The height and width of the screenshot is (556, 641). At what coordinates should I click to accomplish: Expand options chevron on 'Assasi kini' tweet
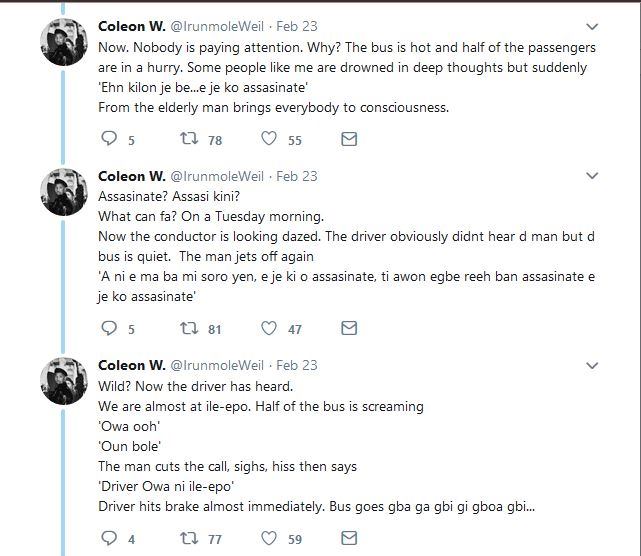coord(592,176)
